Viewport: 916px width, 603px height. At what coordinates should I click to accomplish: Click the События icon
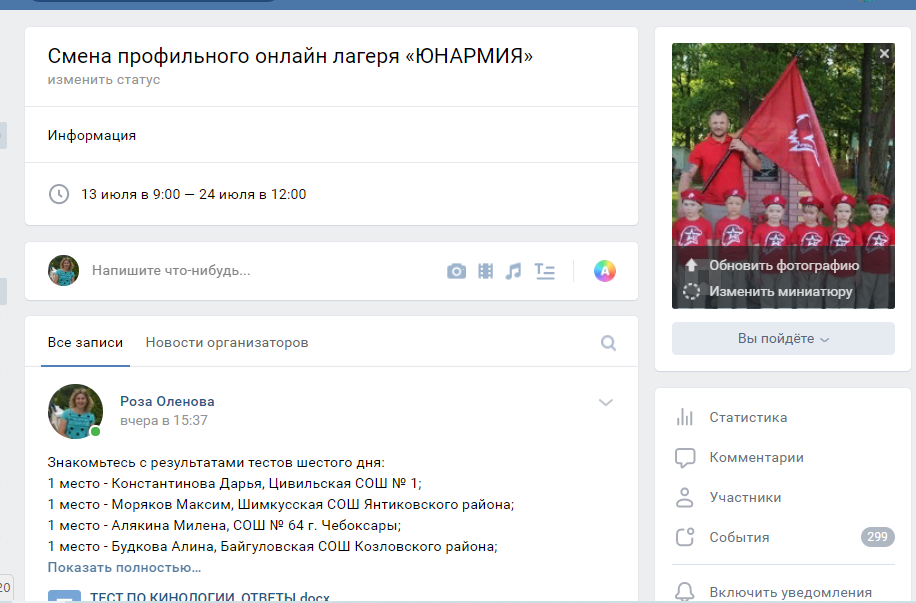coord(685,537)
